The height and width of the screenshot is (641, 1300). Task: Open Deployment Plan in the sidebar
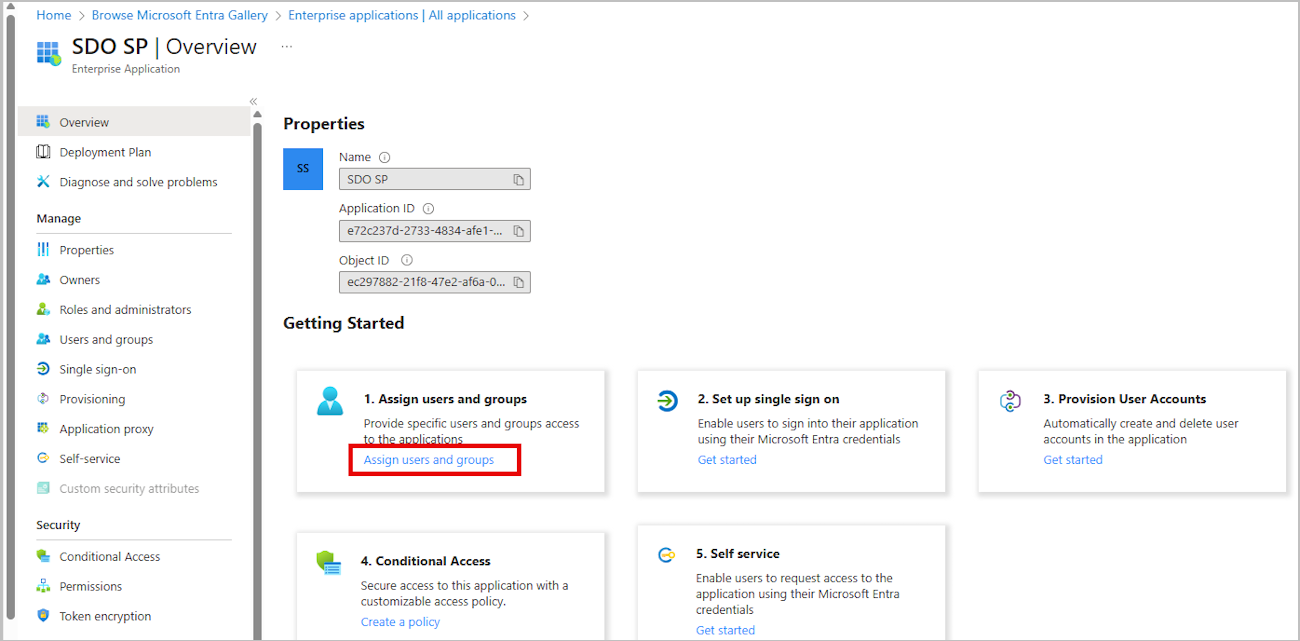click(105, 152)
